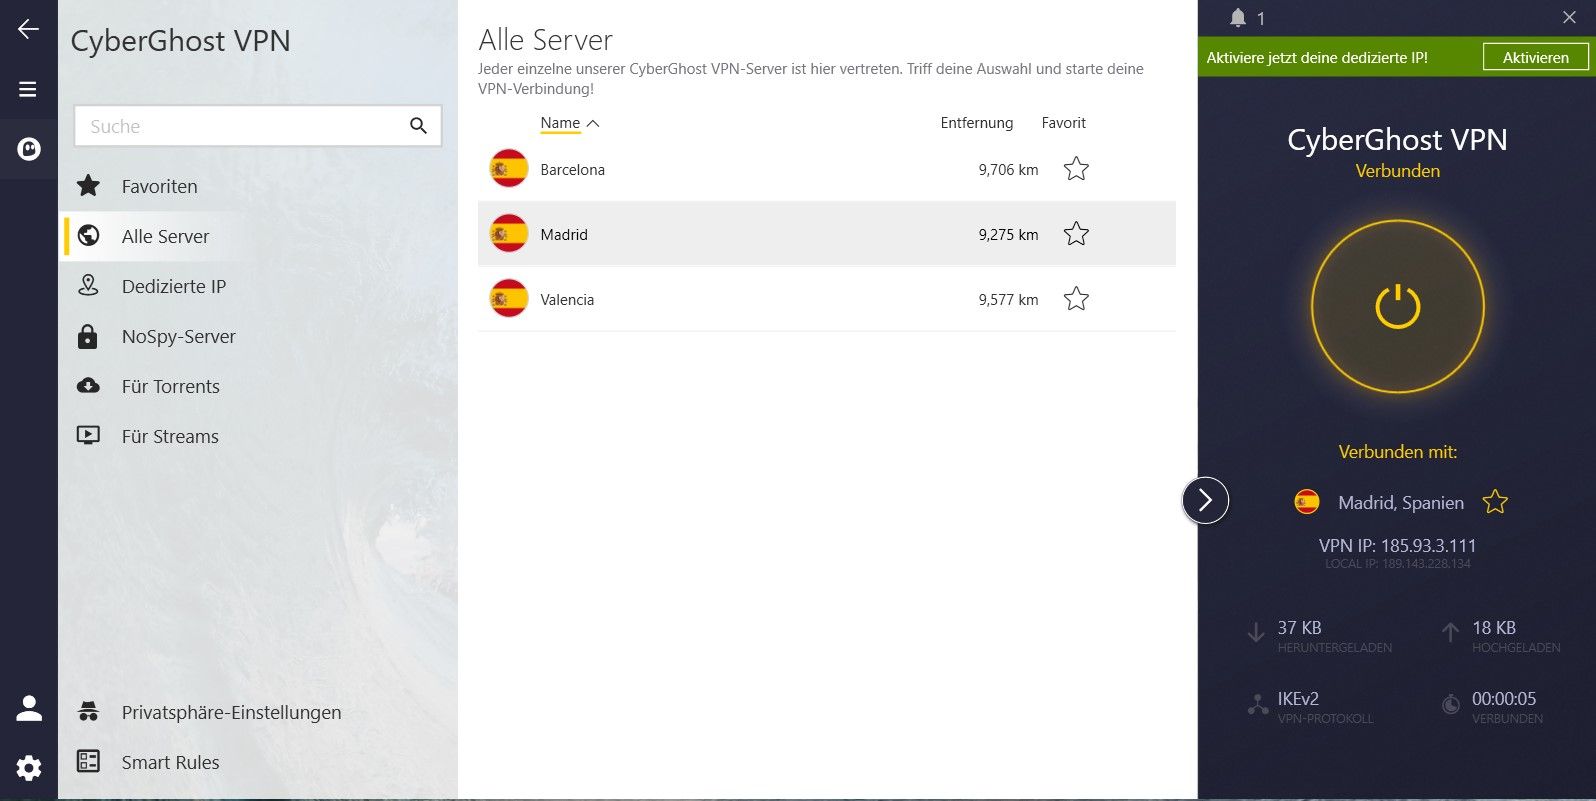Sort by Entfernung column
This screenshot has height=801, width=1596.
click(976, 123)
